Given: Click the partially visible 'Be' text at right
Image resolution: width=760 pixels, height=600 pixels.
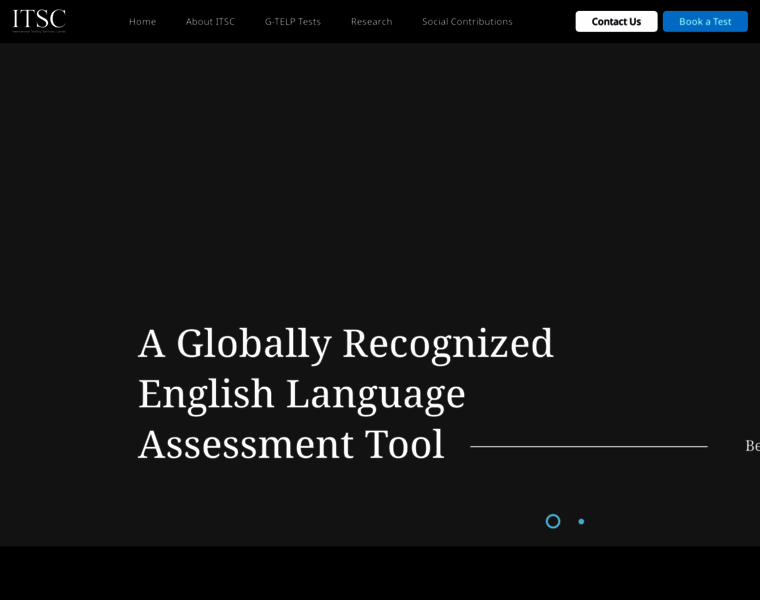Looking at the screenshot, I should coord(751,446).
